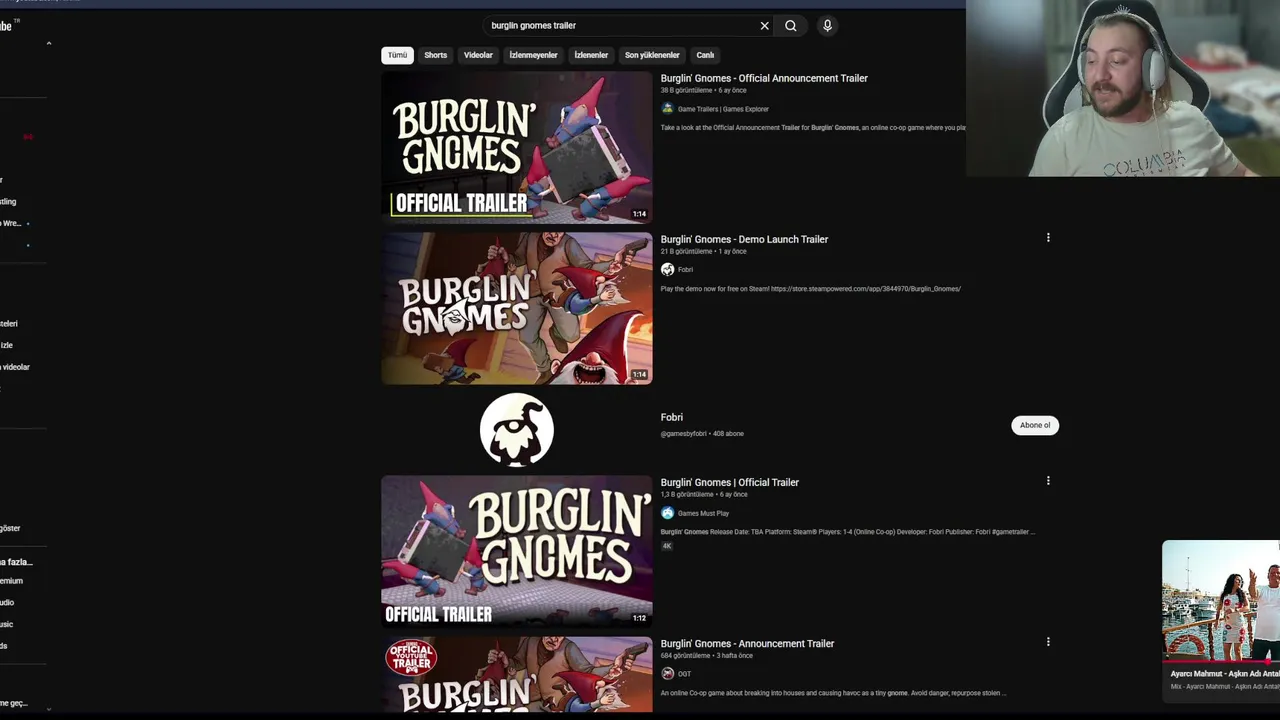Click the small Fobri avatar under Demo Launch Trailer
The height and width of the screenshot is (720, 1280).
[x=667, y=269]
